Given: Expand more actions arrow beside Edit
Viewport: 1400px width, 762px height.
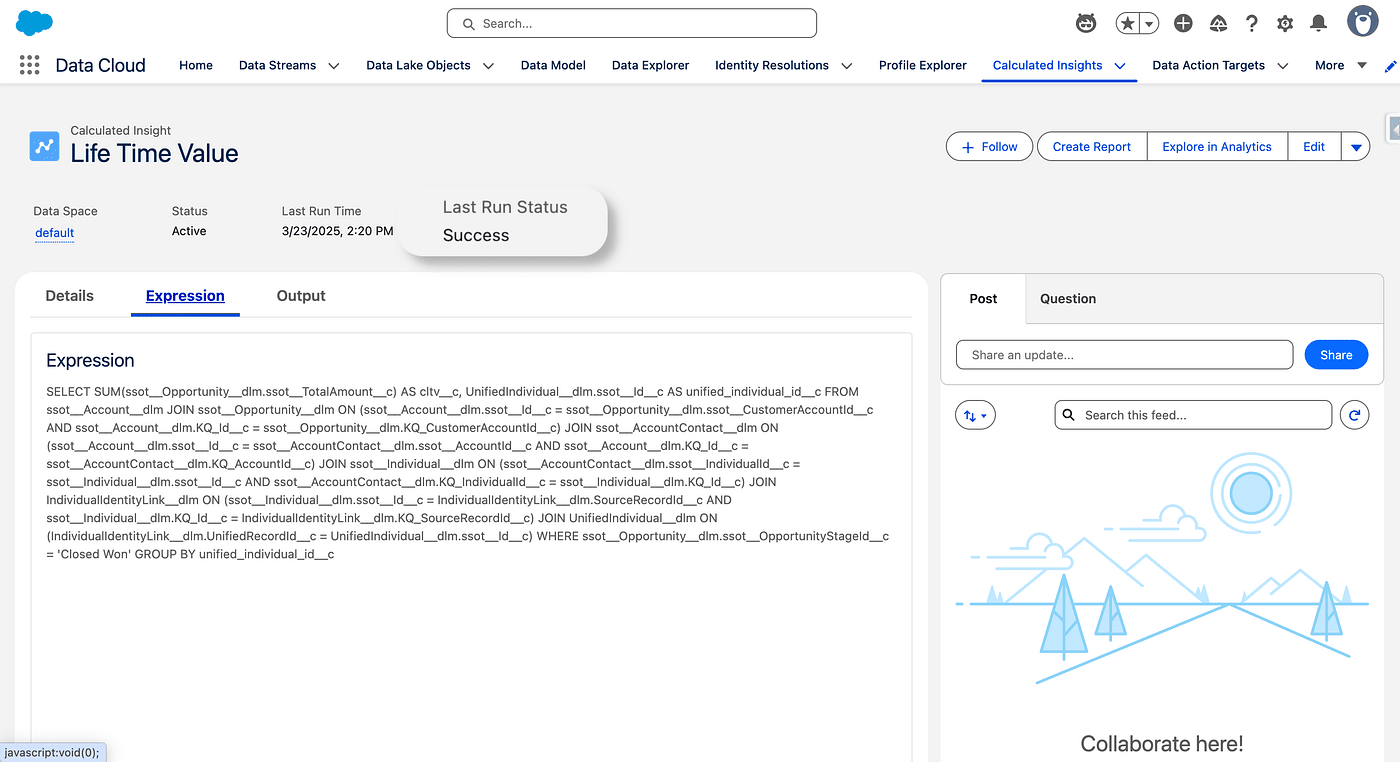Looking at the screenshot, I should tap(1356, 147).
